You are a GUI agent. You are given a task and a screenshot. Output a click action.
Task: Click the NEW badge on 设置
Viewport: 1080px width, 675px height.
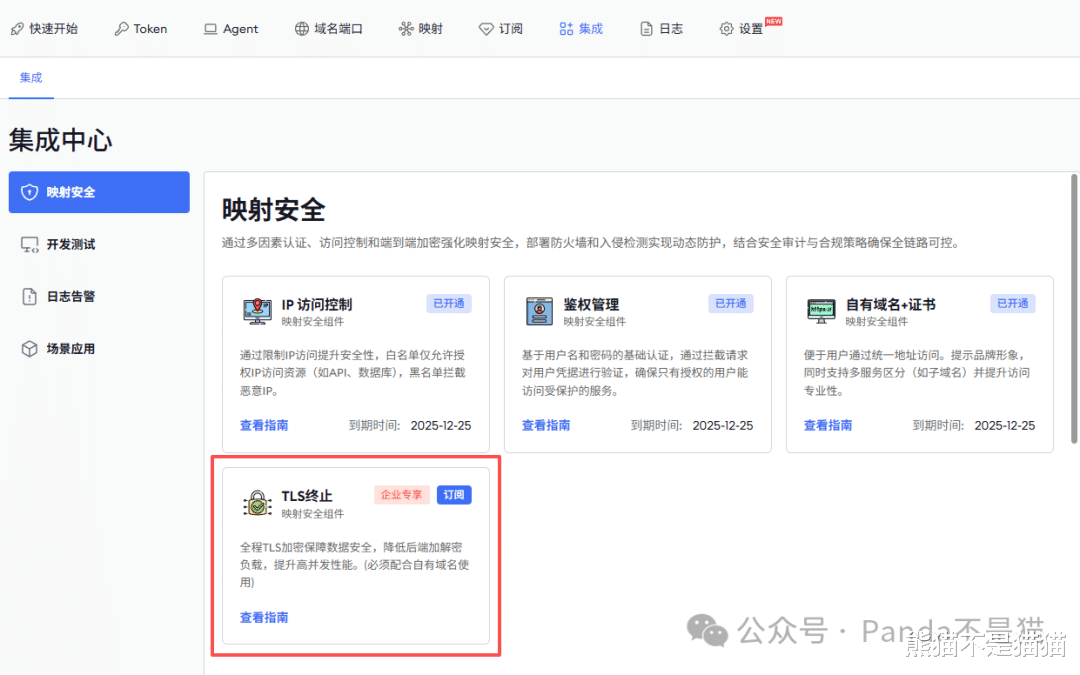tap(773, 21)
